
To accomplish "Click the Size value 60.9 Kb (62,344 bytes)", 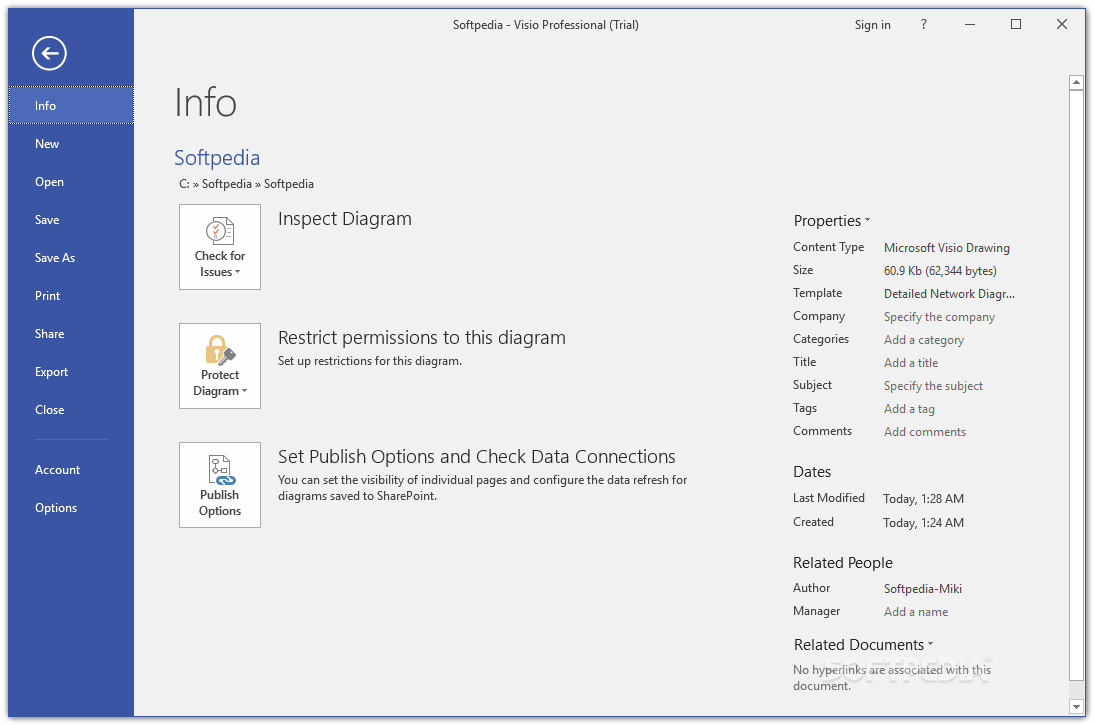I will (940, 271).
